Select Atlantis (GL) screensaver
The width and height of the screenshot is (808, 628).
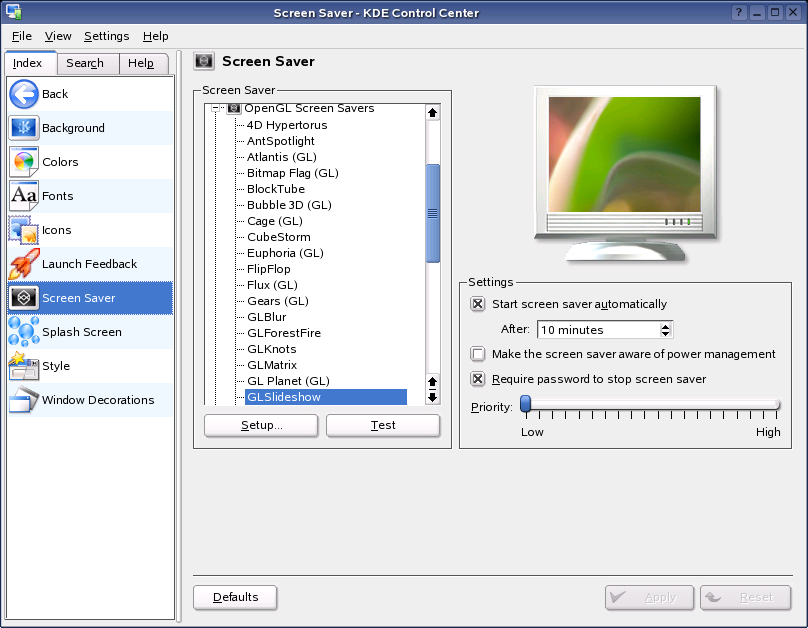(281, 157)
